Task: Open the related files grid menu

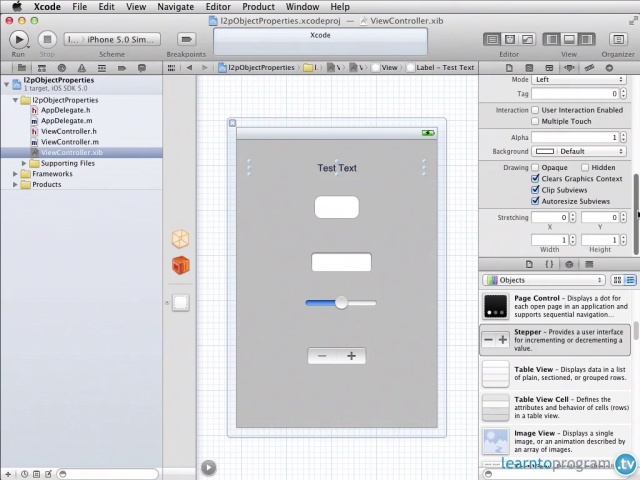Action: pyautogui.click(x=171, y=68)
